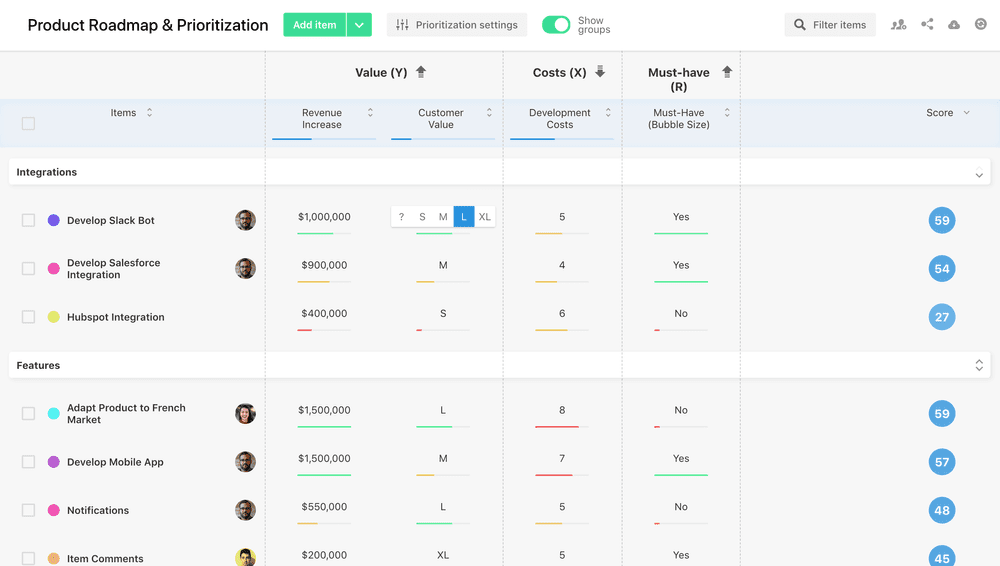
Task: Open the circular account icon in header
Action: point(981,24)
